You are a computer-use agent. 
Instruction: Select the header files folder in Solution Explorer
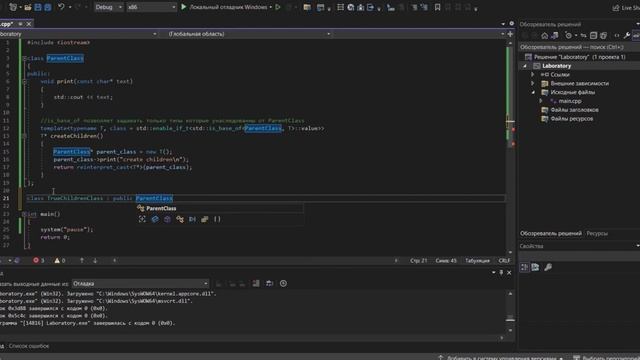point(574,110)
